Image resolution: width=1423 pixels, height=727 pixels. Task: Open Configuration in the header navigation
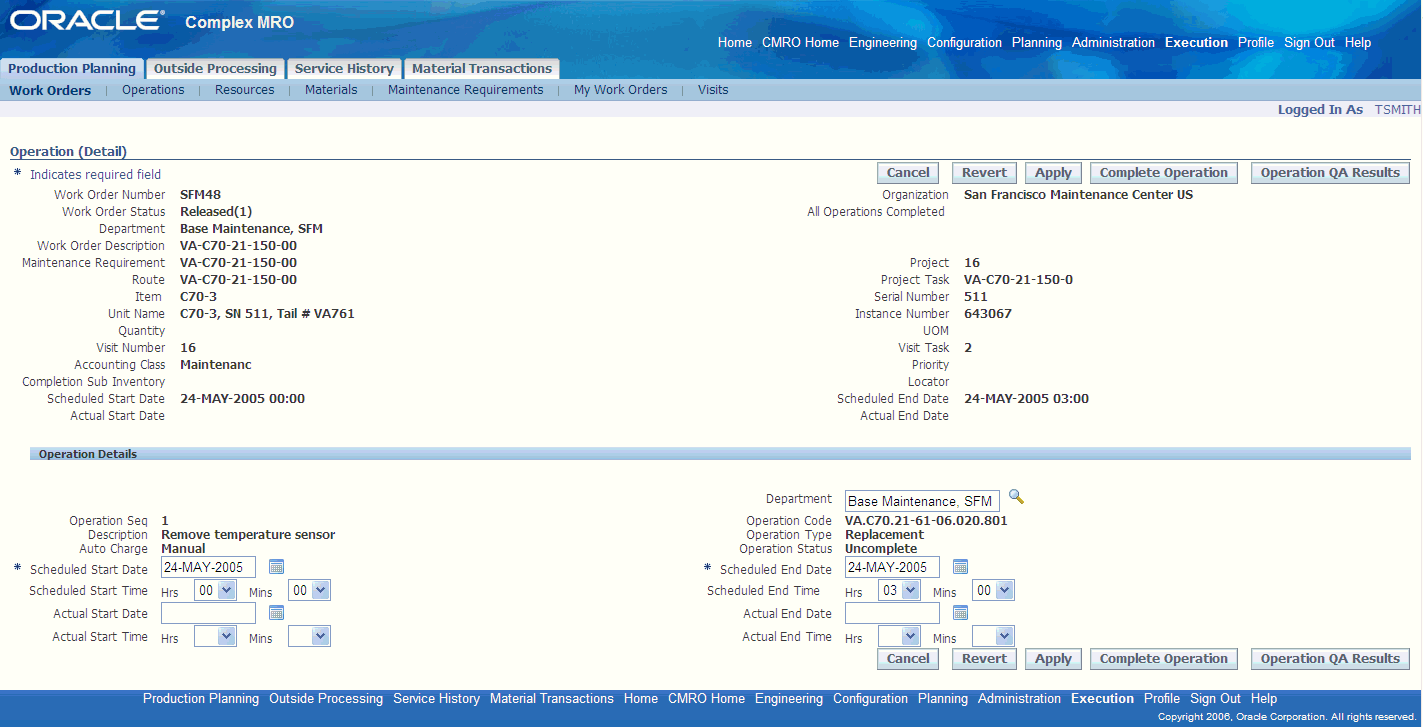point(964,43)
